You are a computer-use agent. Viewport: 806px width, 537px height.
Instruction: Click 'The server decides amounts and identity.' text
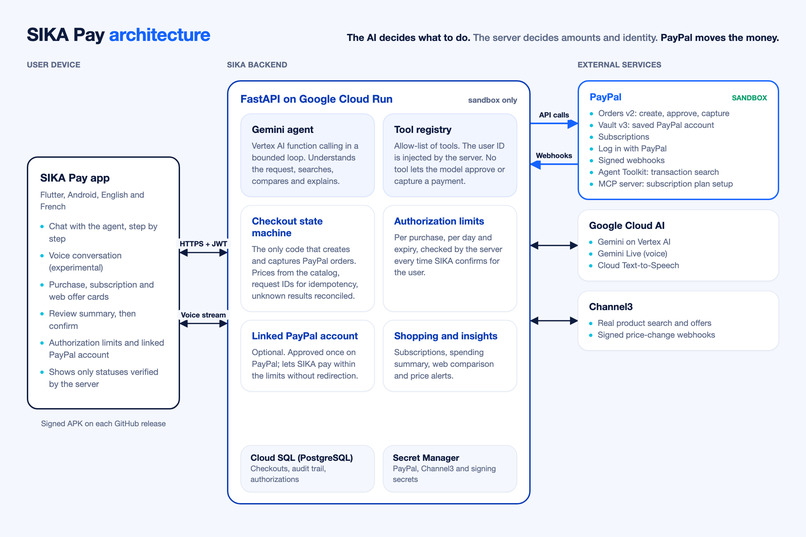[x=565, y=38]
